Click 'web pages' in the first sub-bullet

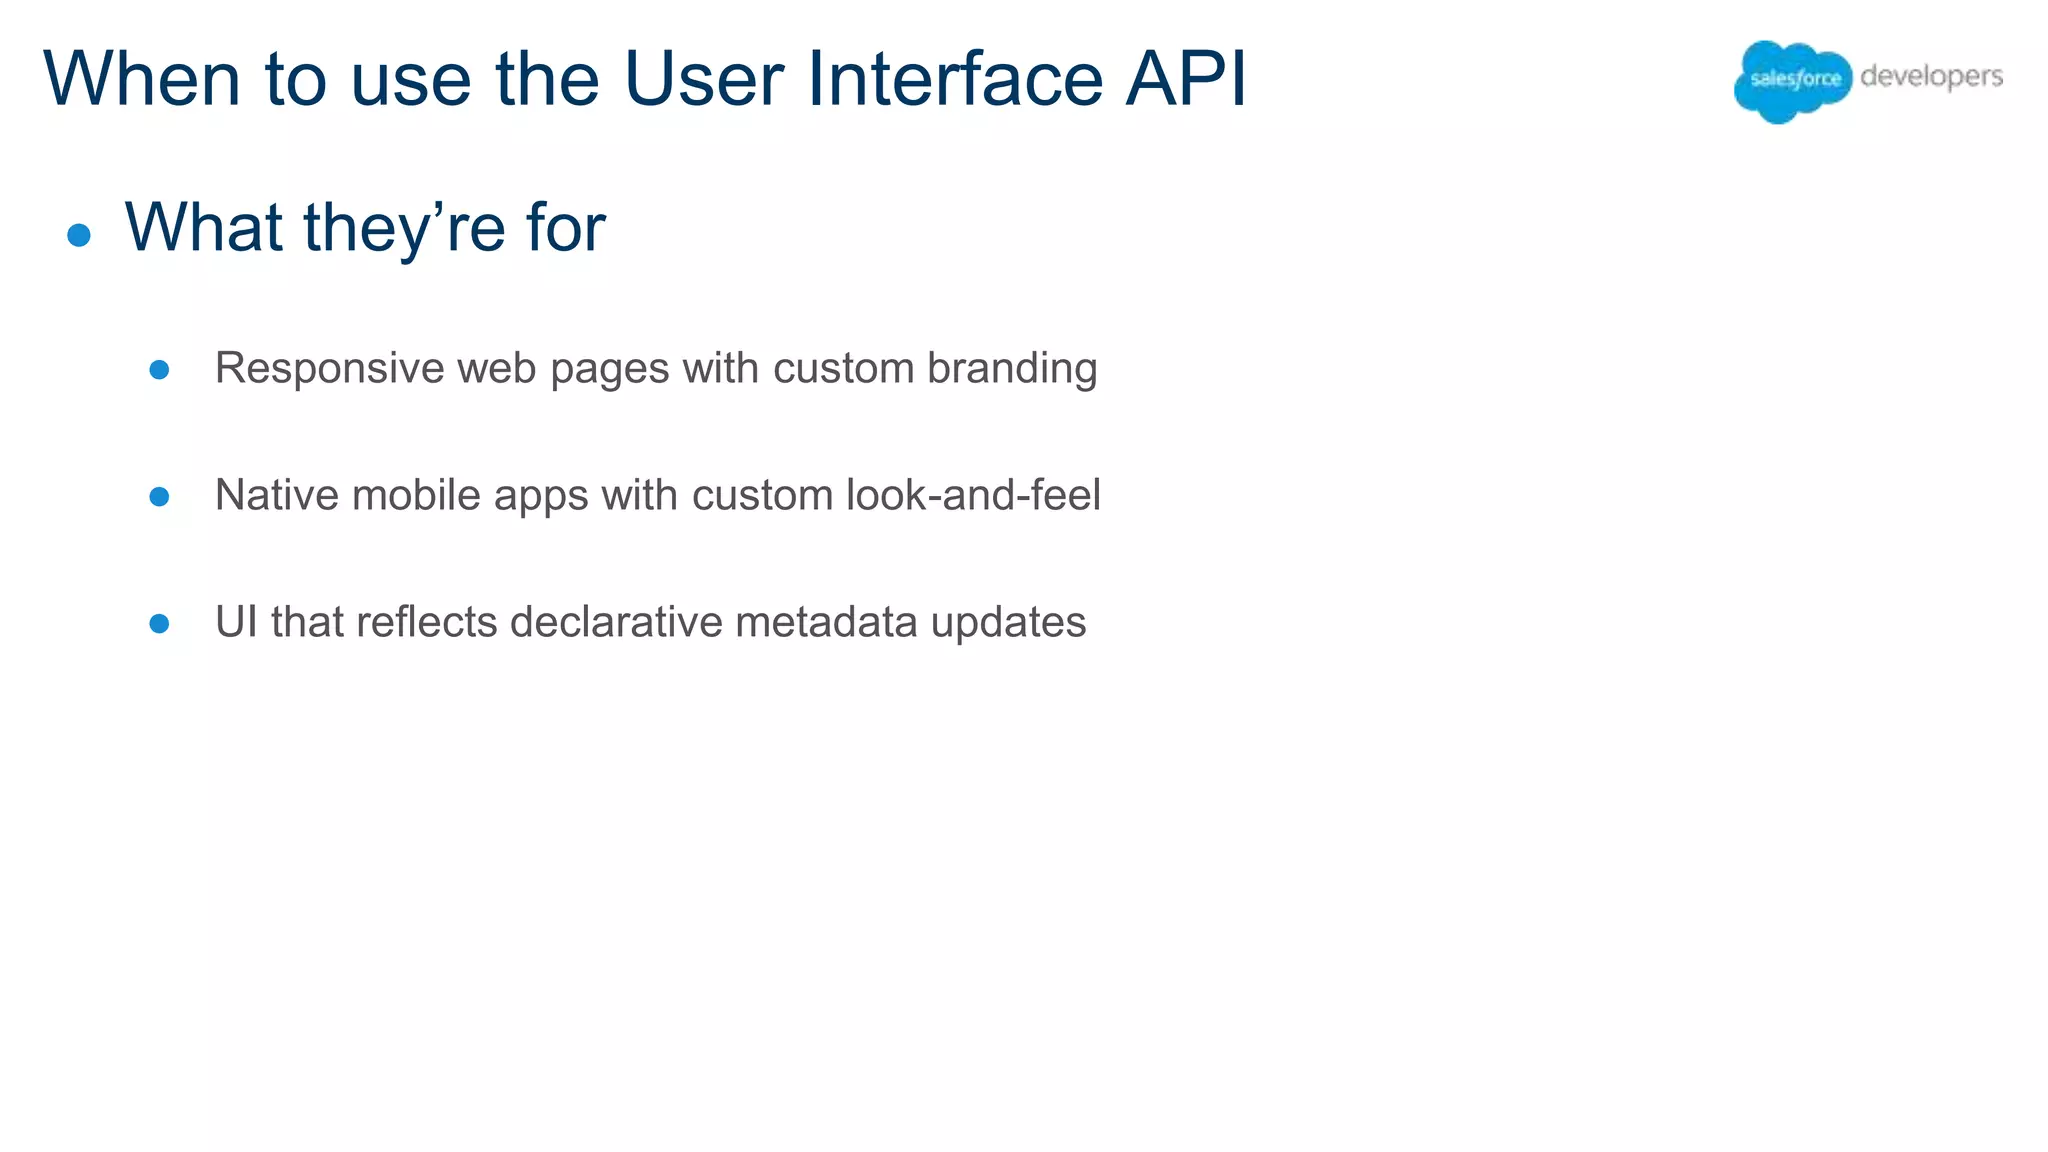tap(563, 369)
